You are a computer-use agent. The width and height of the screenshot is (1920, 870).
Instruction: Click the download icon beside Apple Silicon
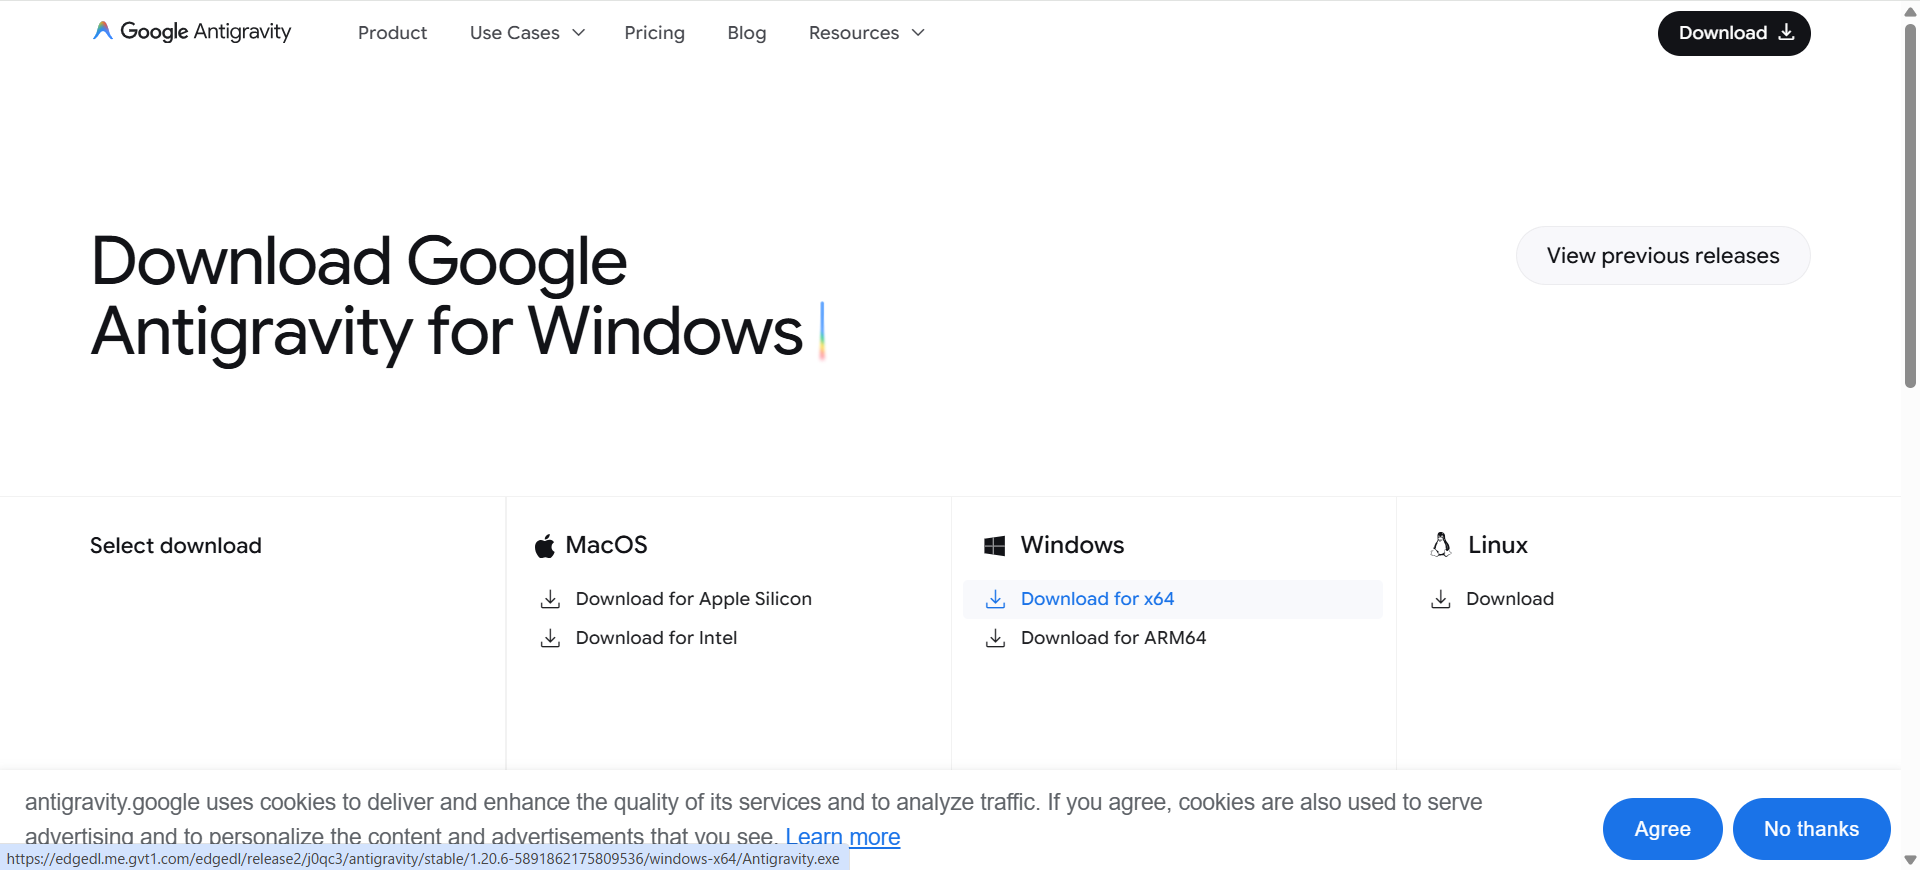550,599
